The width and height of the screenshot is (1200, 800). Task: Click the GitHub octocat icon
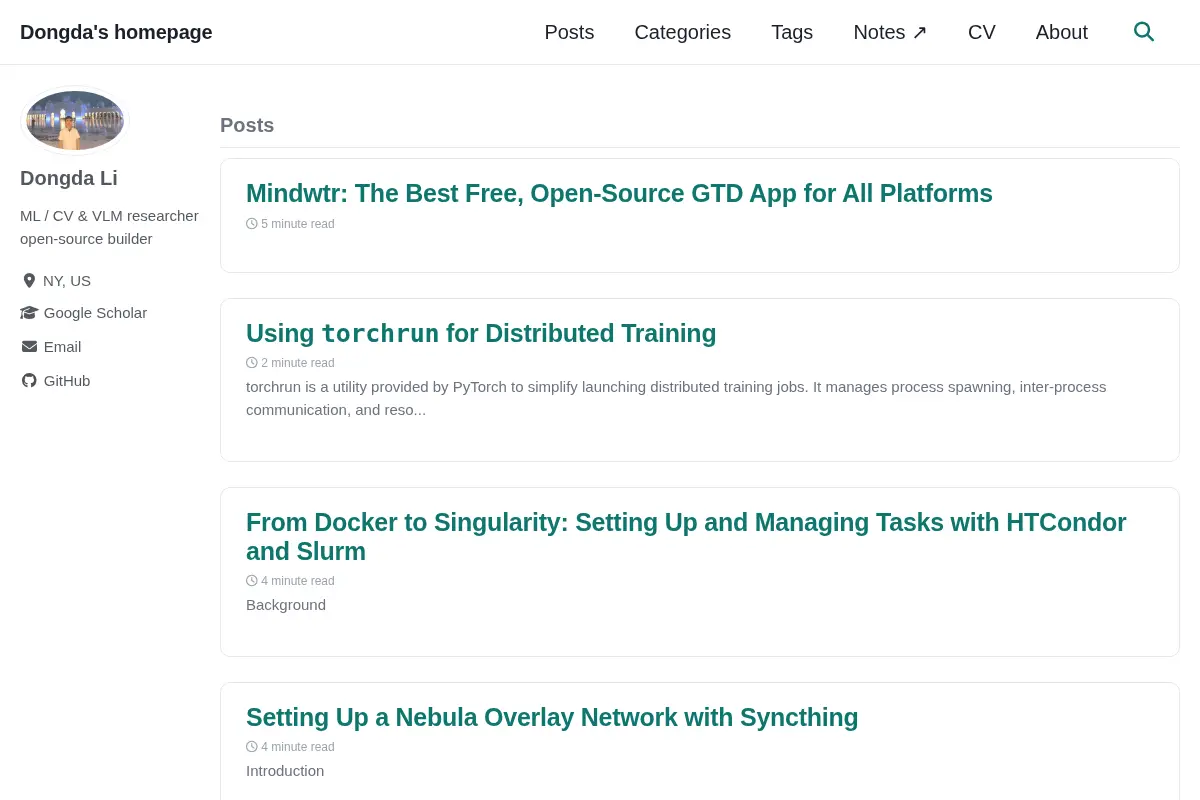coord(29,381)
